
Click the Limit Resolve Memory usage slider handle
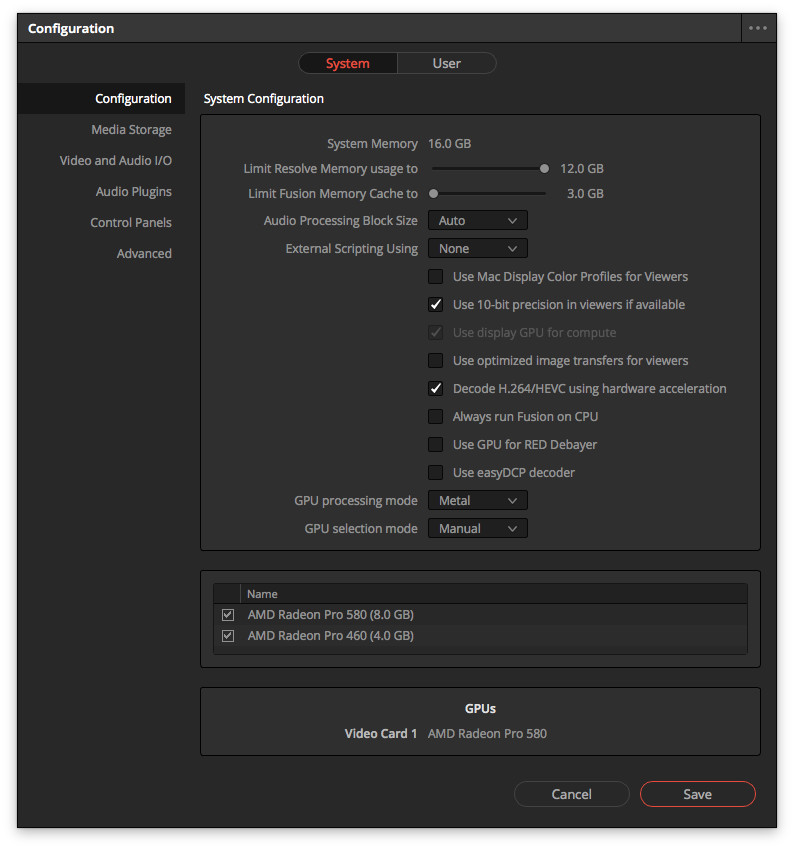tap(544, 169)
